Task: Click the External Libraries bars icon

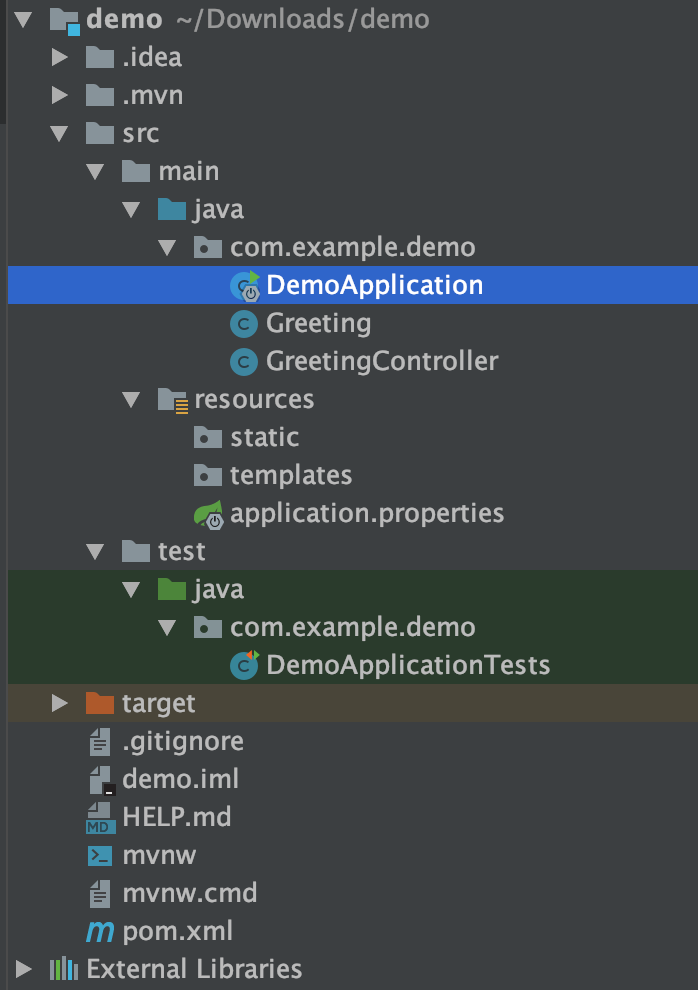Action: (64, 969)
